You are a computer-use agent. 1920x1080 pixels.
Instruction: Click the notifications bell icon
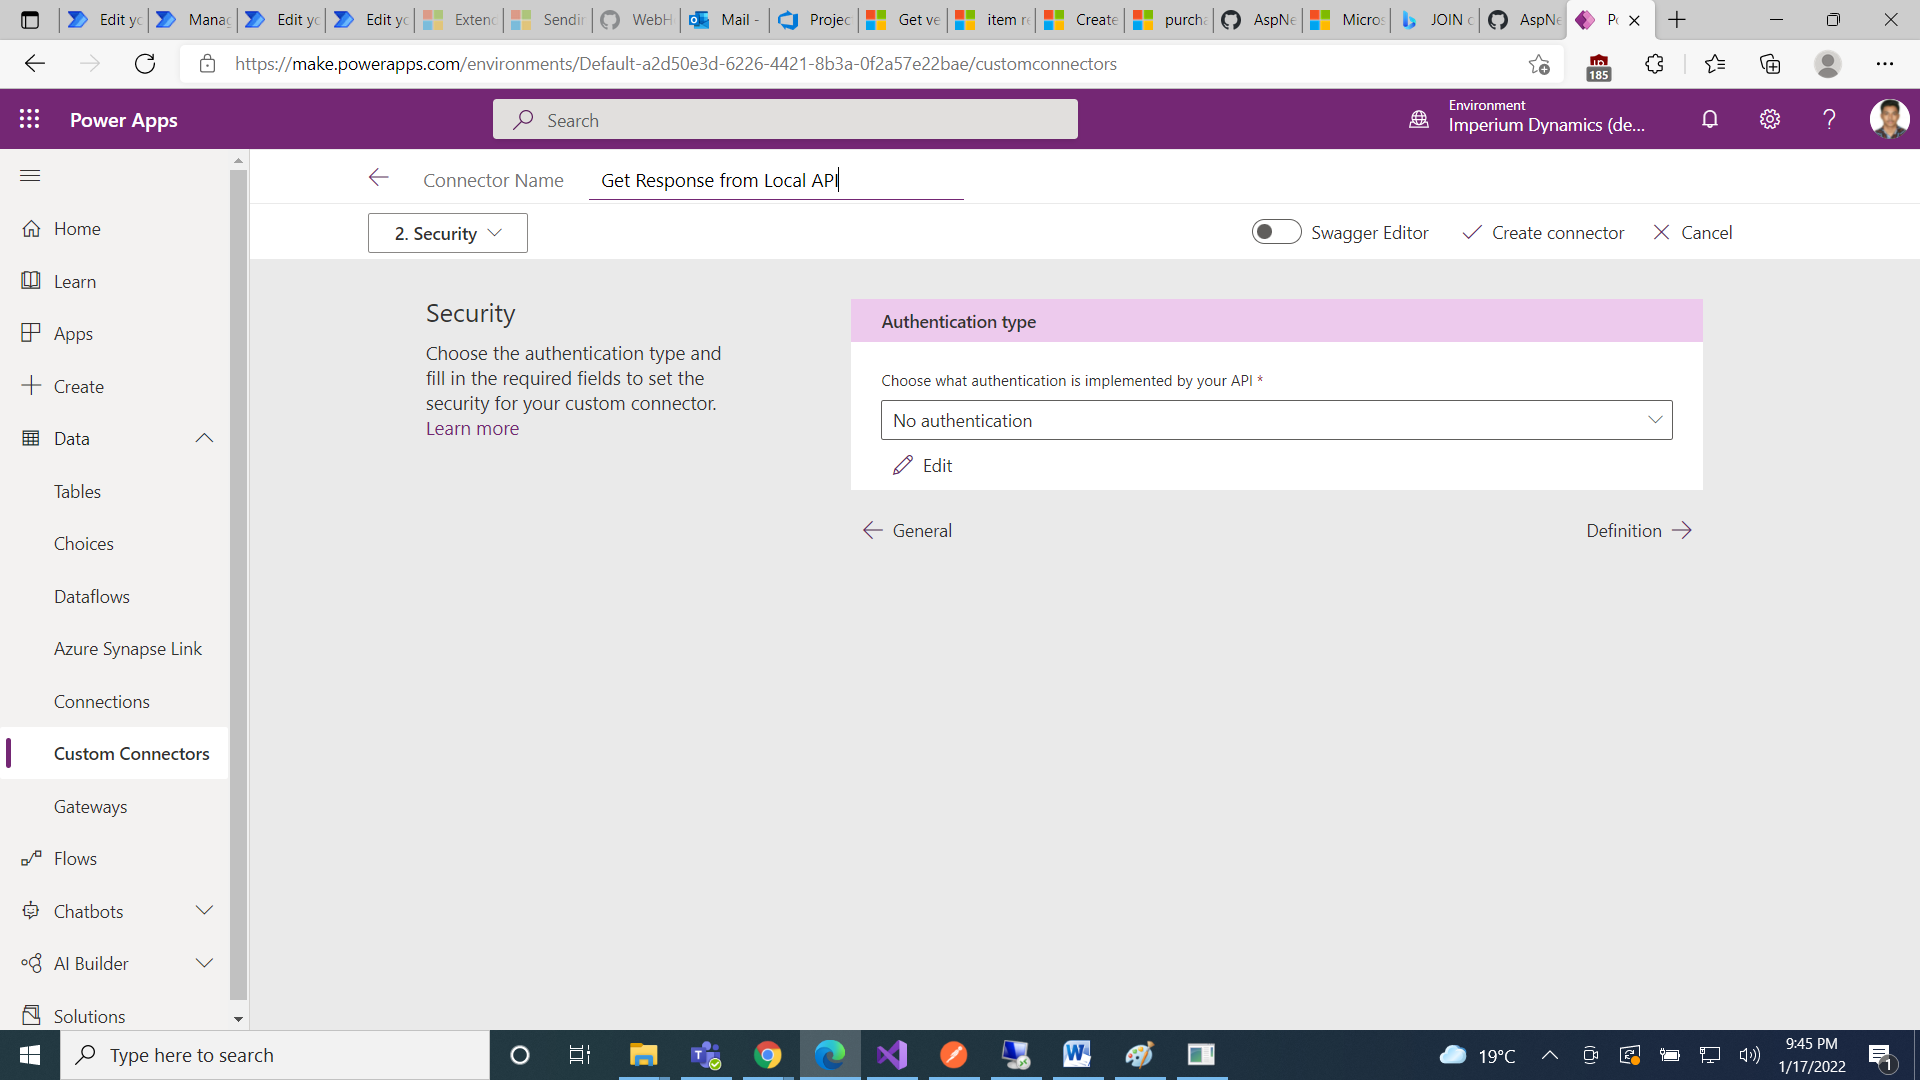point(1710,119)
